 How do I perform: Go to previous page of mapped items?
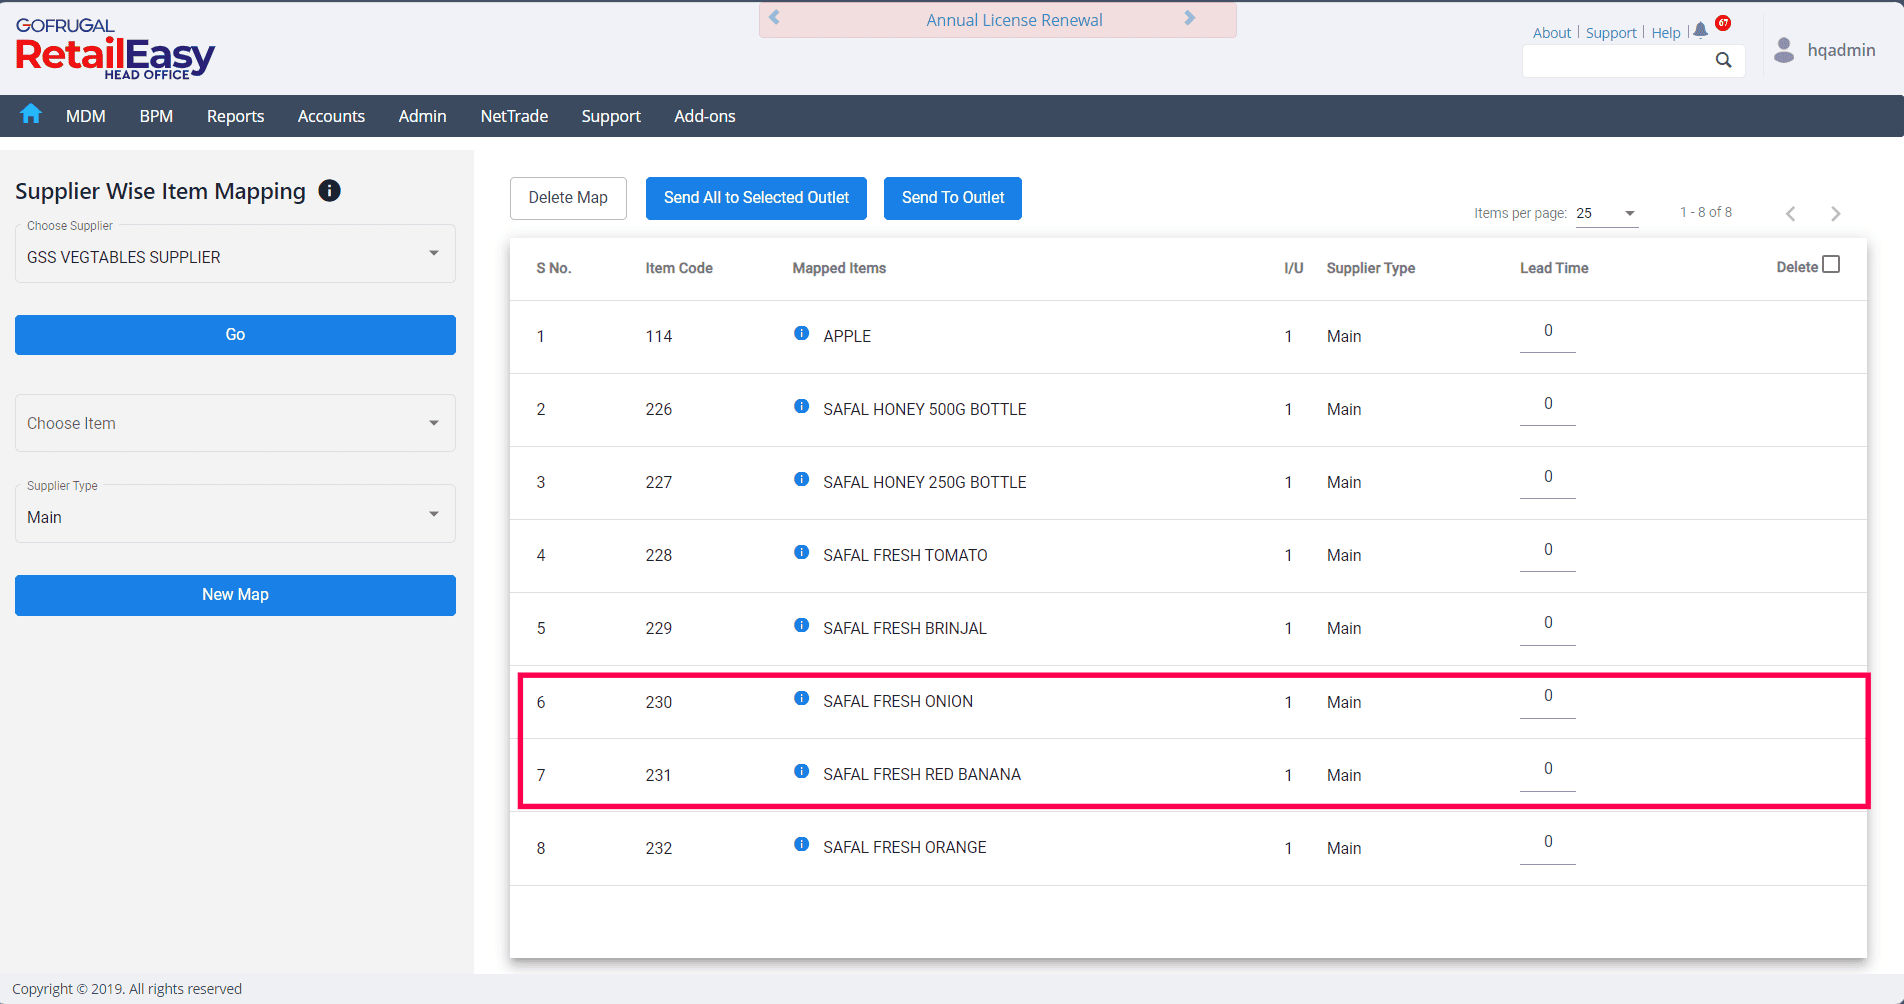(1791, 213)
